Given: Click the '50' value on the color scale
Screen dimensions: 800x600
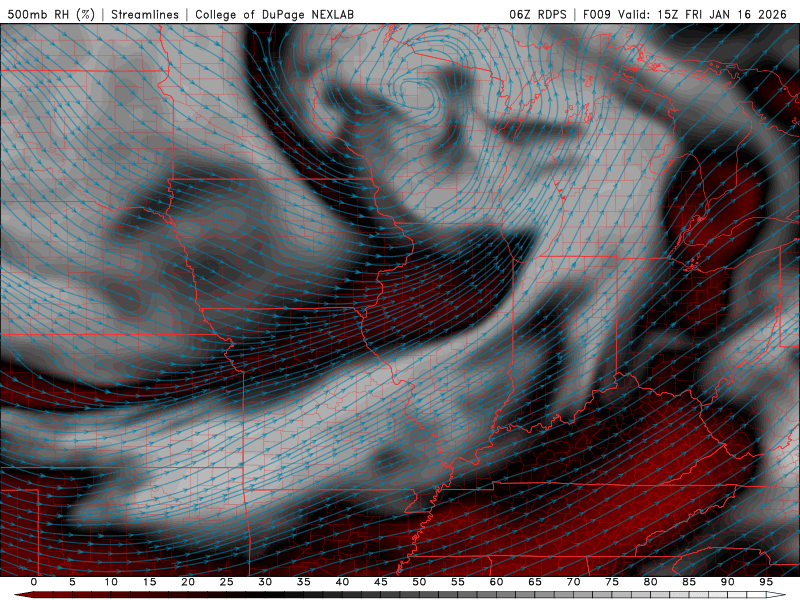Looking at the screenshot, I should pyautogui.click(x=419, y=582).
